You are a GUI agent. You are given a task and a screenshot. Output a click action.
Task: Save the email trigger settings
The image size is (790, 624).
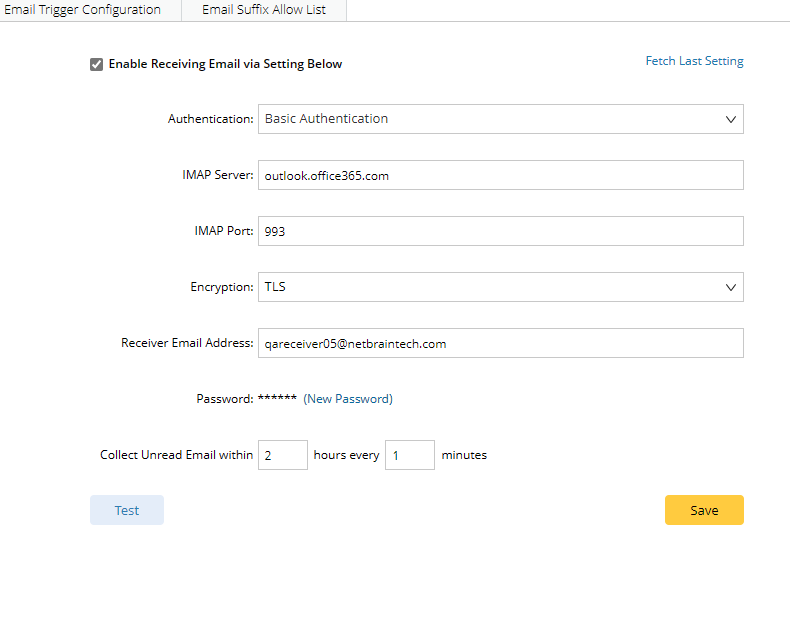(x=704, y=510)
